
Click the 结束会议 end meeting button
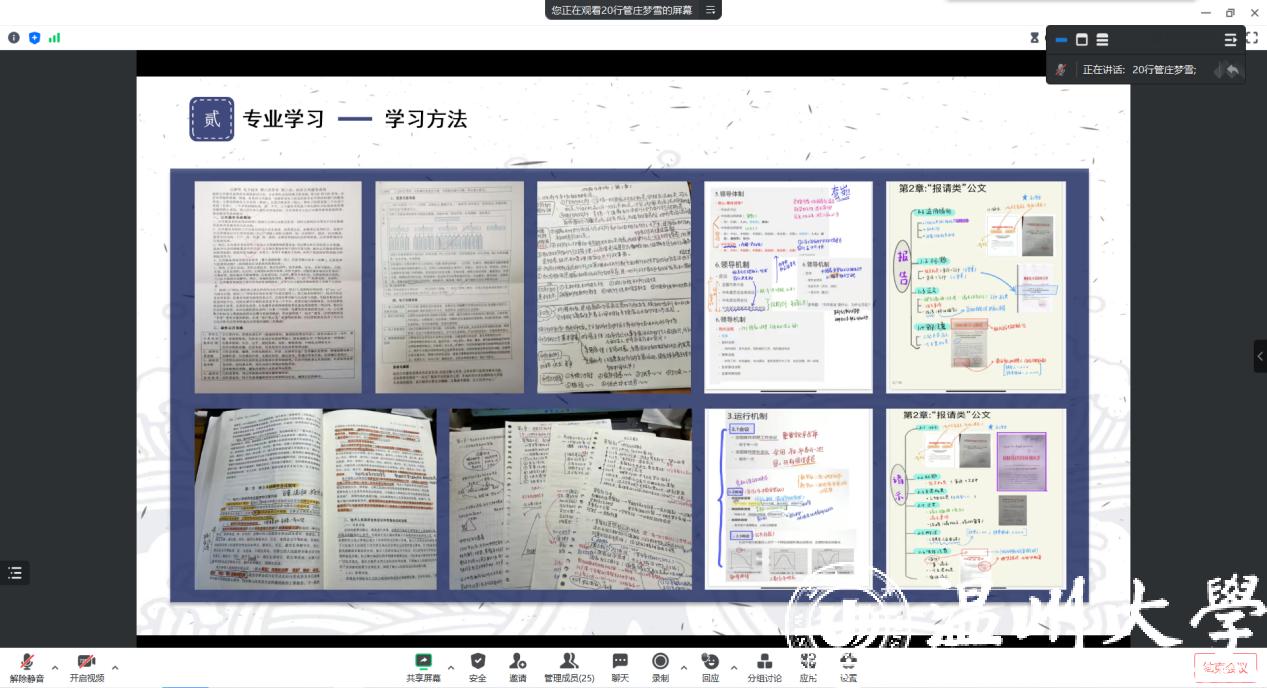[x=1225, y=667]
